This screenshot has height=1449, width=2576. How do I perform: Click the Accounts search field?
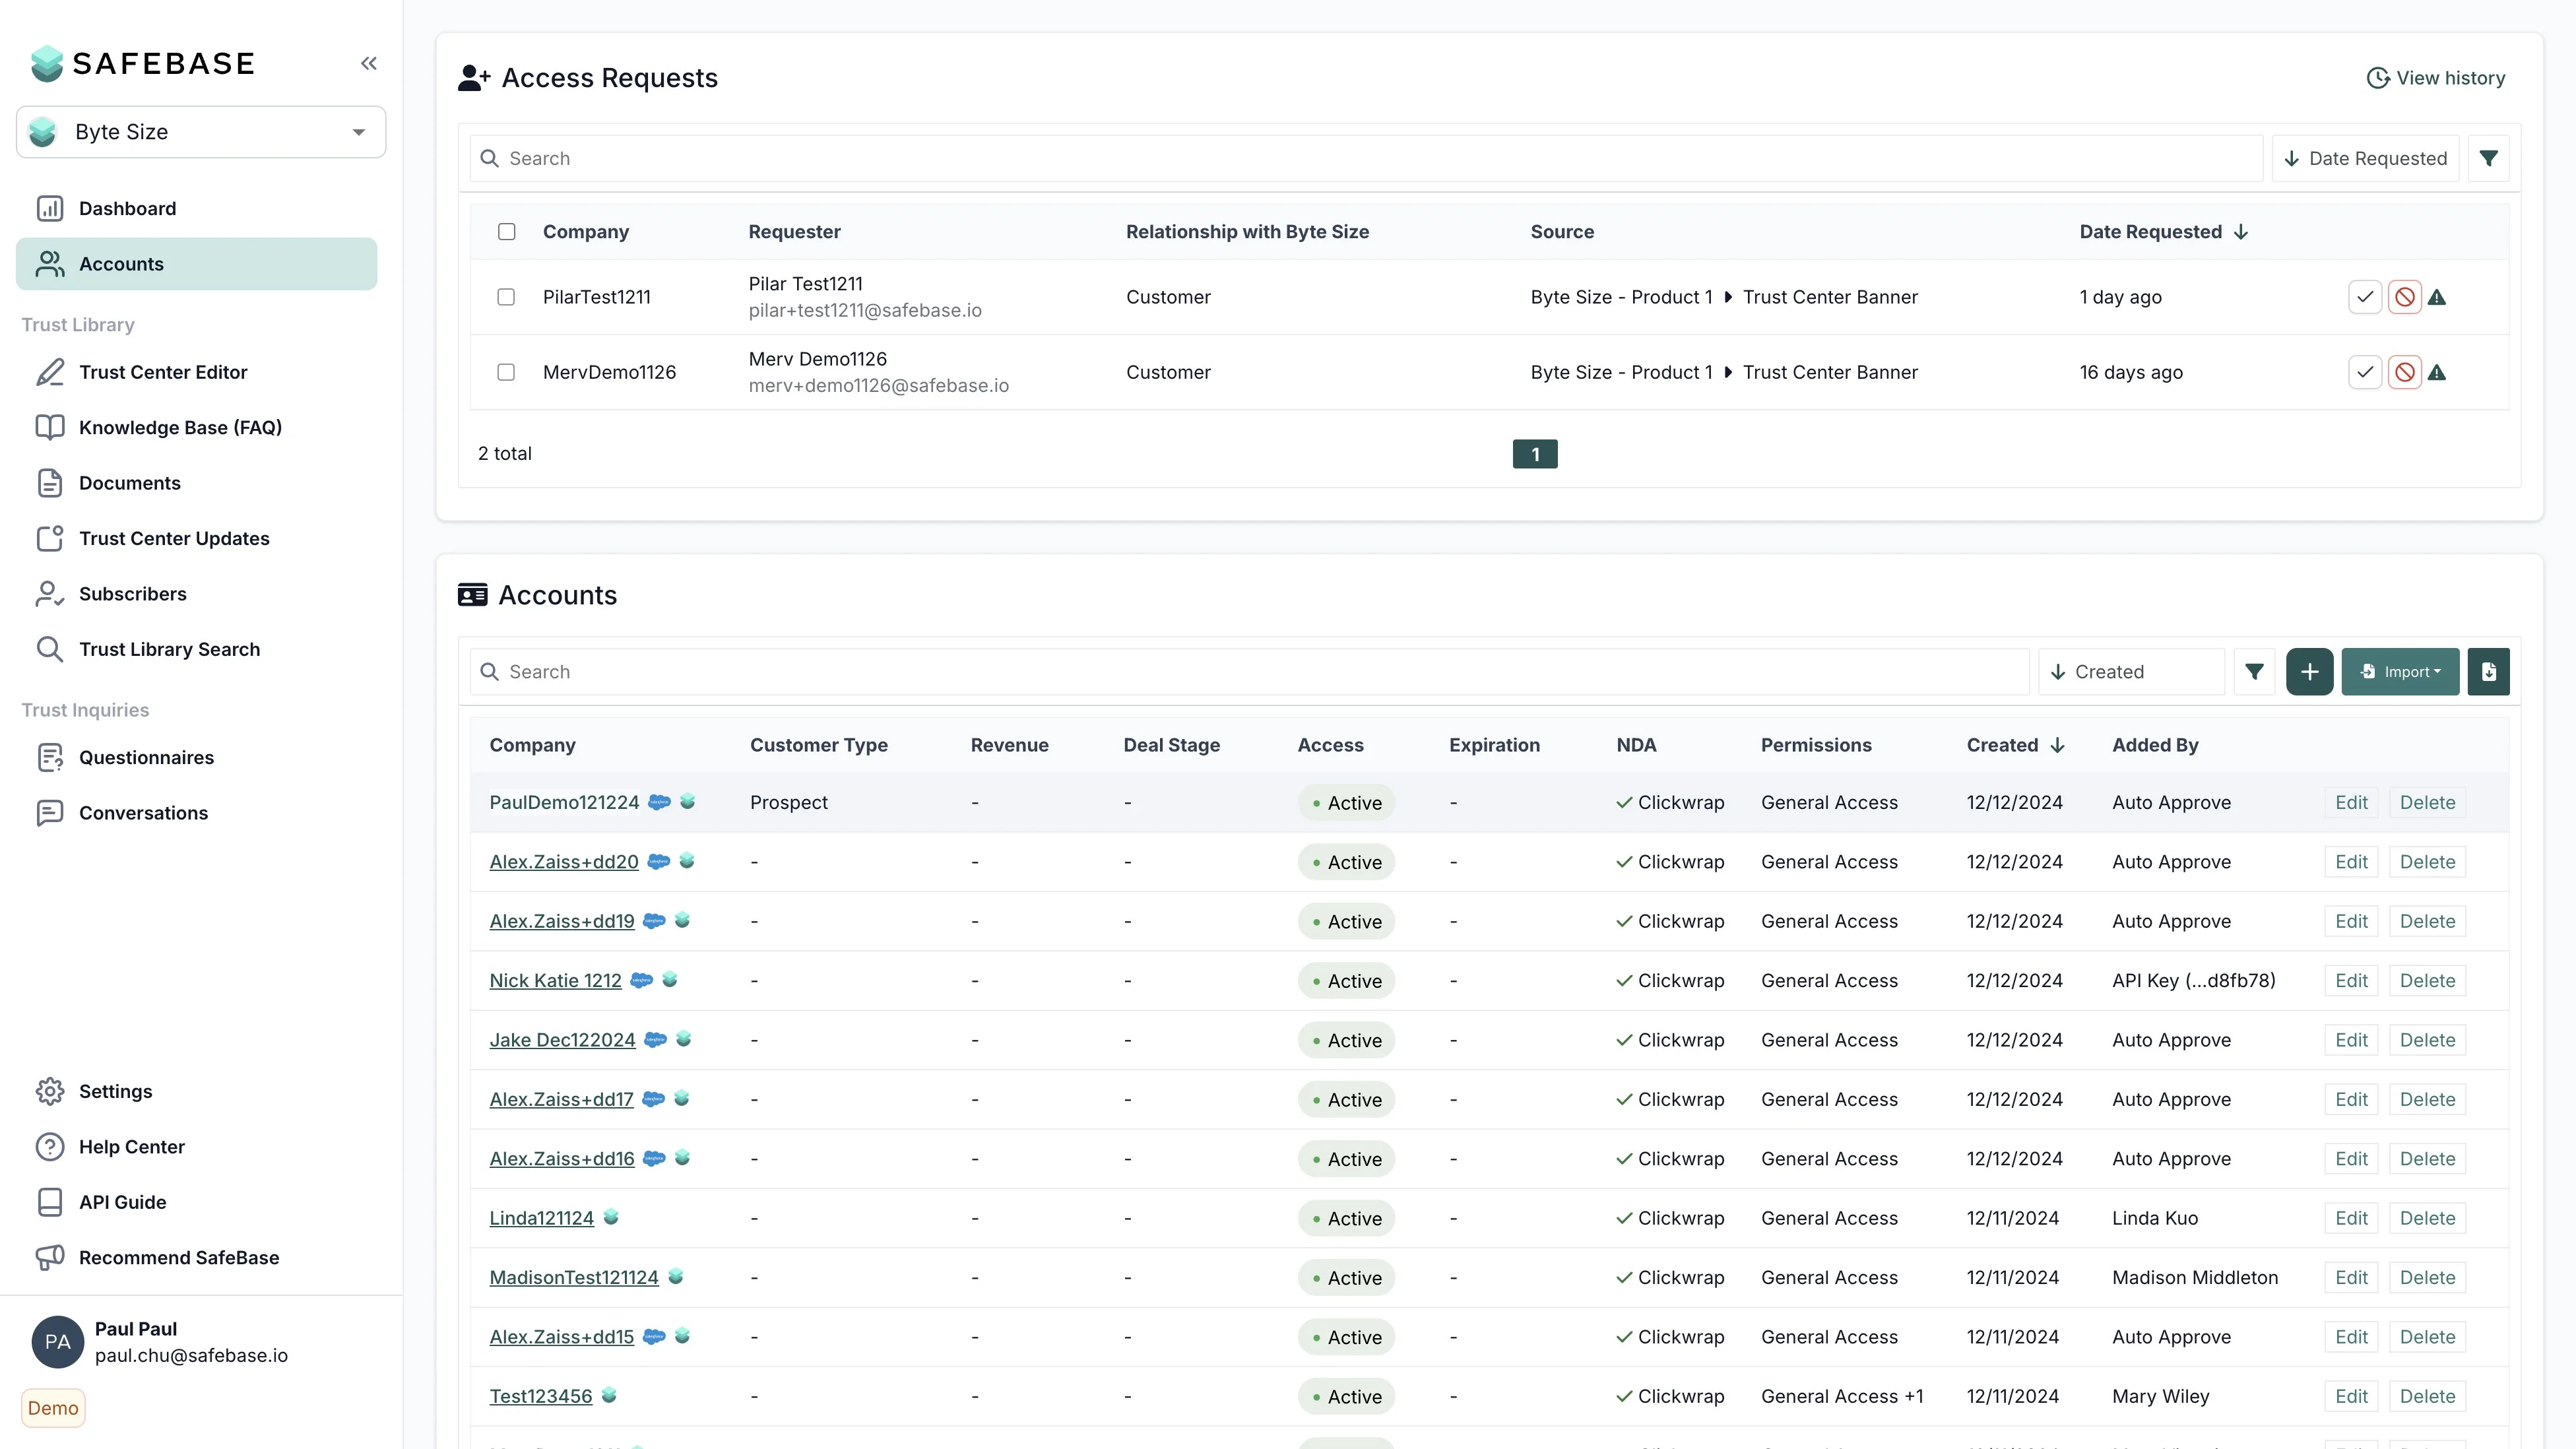(x=1250, y=672)
